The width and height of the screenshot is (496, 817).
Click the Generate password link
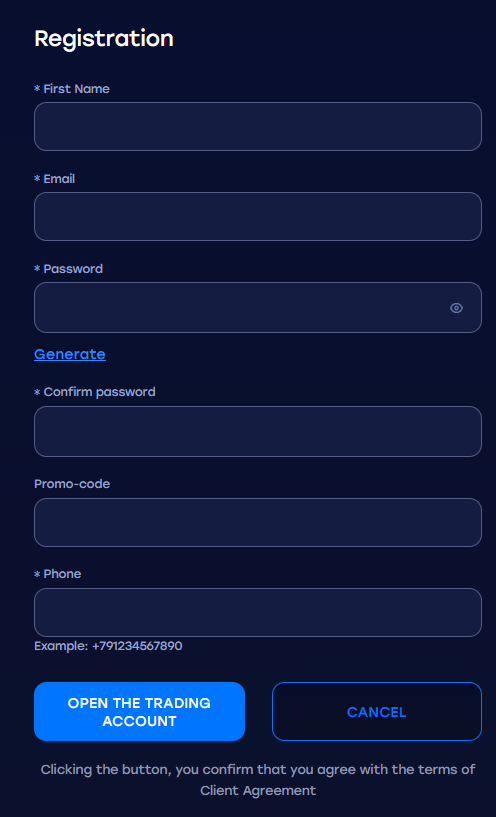[70, 354]
